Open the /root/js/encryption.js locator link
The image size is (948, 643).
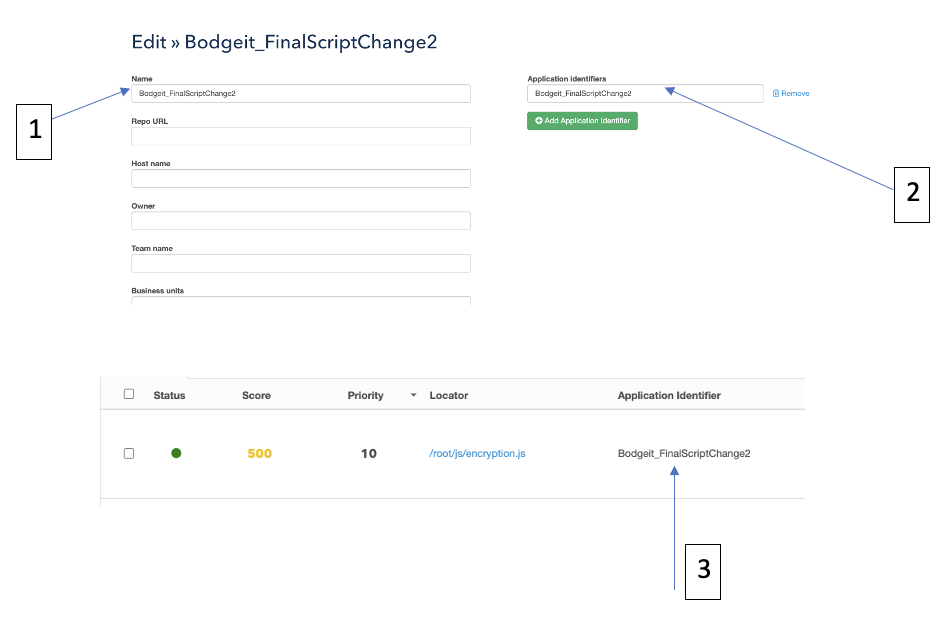click(x=477, y=453)
